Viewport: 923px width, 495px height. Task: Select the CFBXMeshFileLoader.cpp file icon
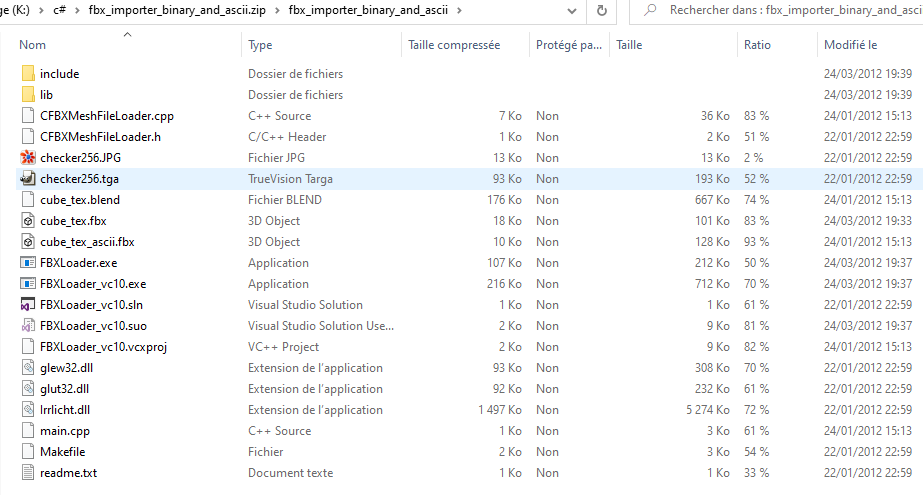pos(28,116)
